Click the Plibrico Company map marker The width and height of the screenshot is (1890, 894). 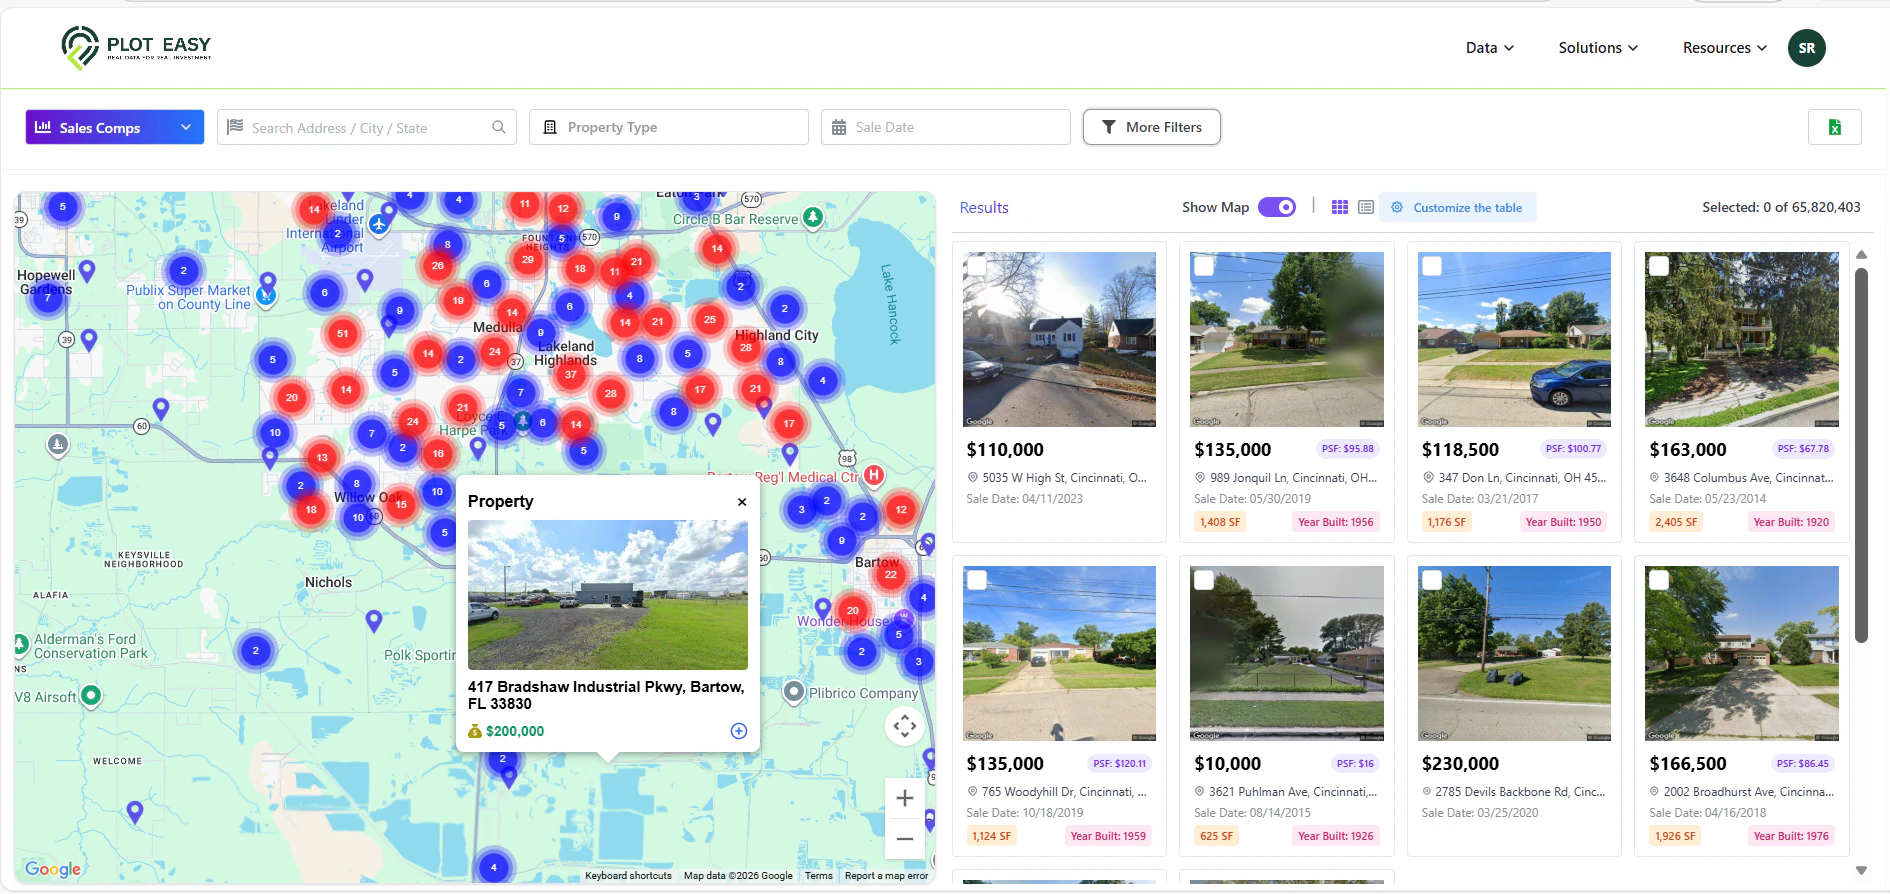pos(794,692)
